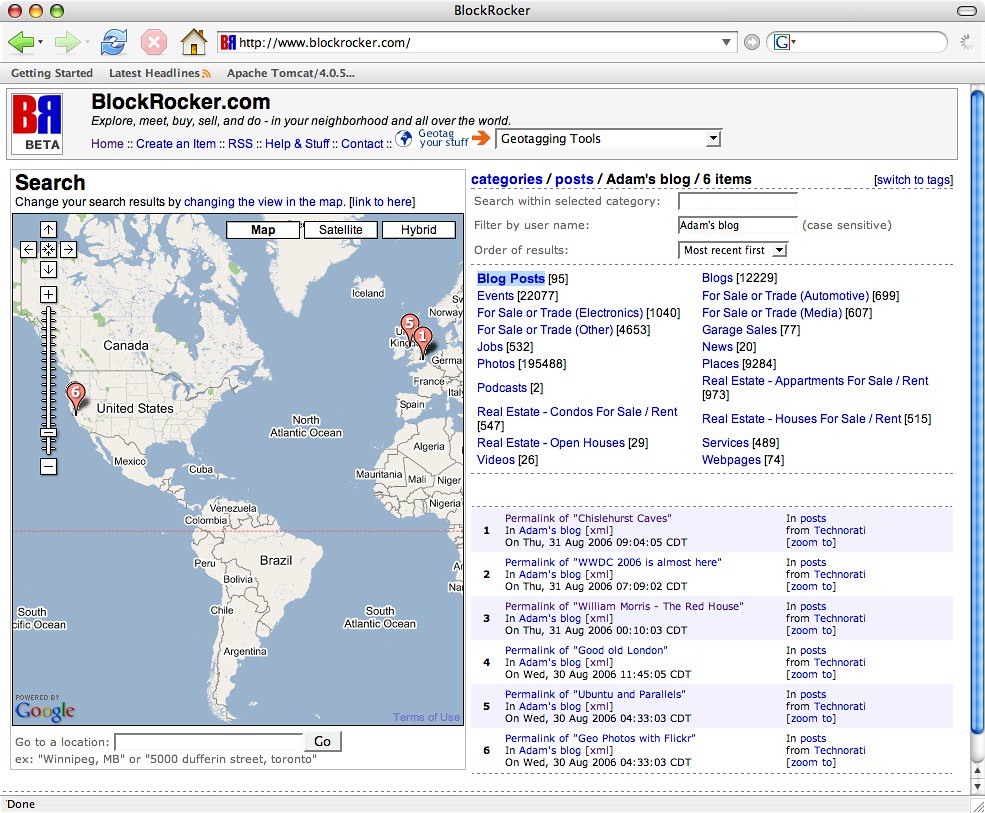
Task: Click the Filter by user name field
Action: (x=737, y=225)
